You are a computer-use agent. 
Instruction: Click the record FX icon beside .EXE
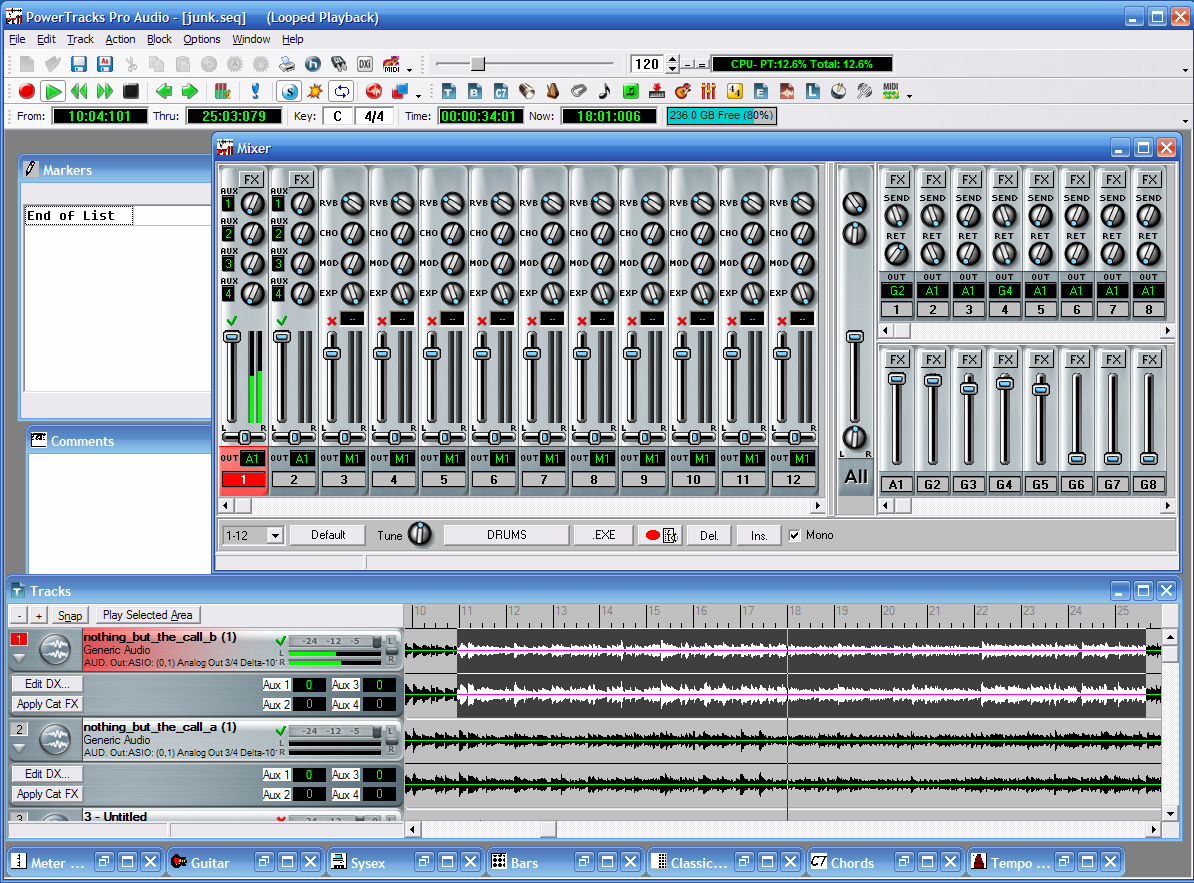[662, 535]
